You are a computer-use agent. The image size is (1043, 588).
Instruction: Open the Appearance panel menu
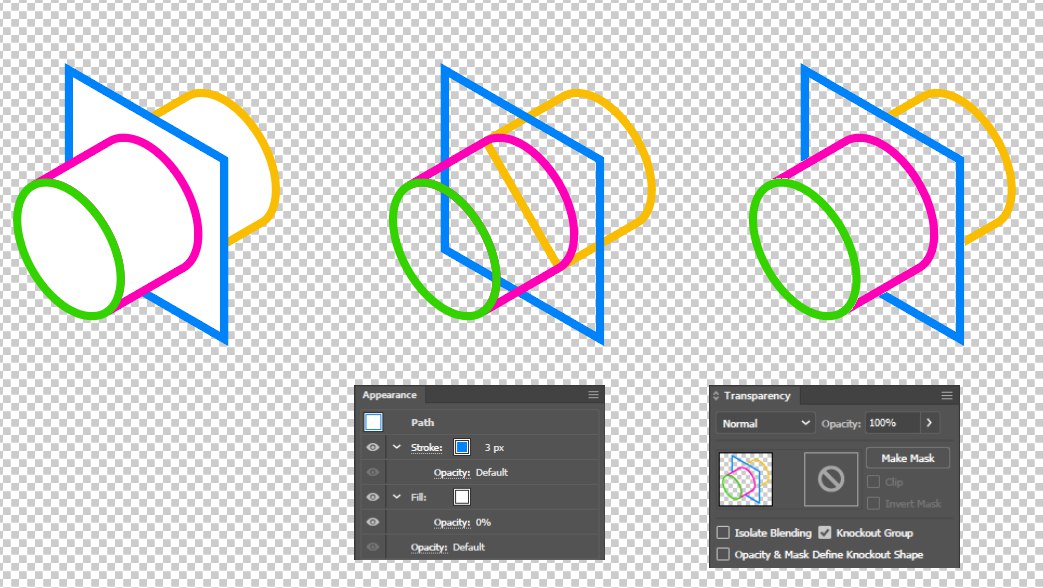(593, 395)
